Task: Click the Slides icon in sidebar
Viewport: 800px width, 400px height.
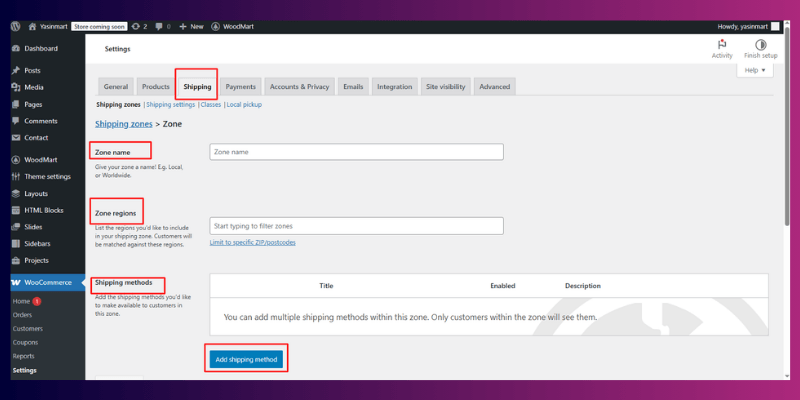Action: (16, 227)
